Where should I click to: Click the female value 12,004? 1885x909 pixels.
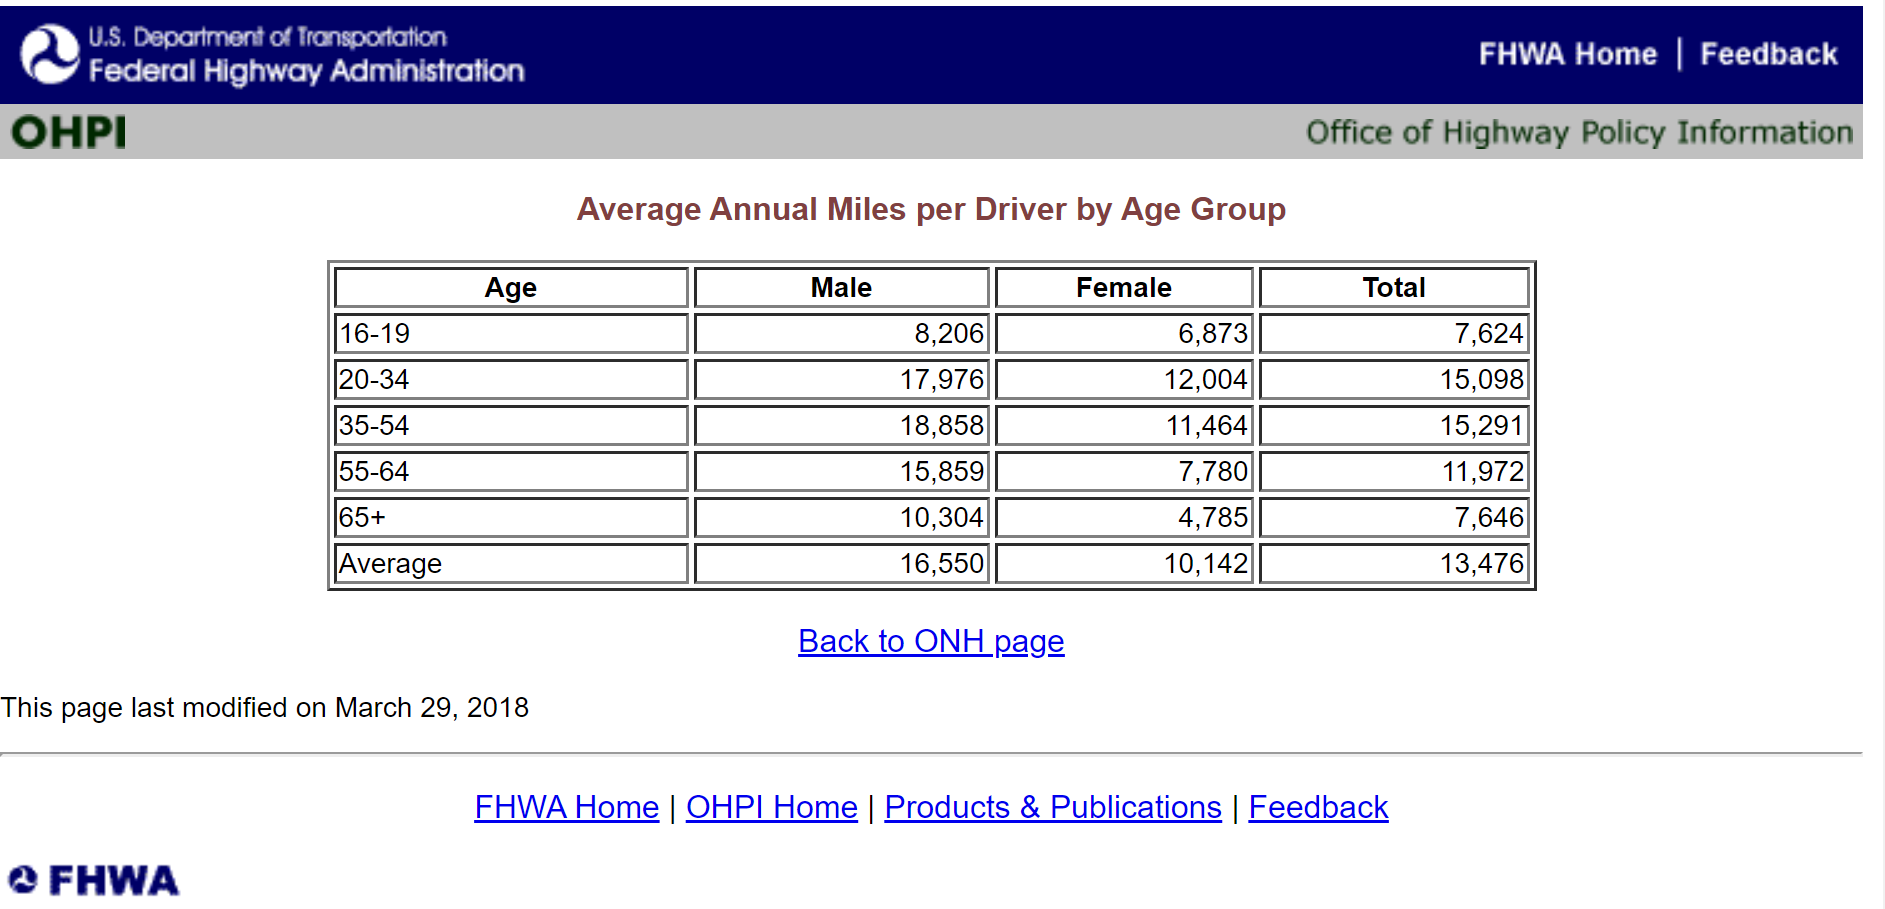point(1206,379)
